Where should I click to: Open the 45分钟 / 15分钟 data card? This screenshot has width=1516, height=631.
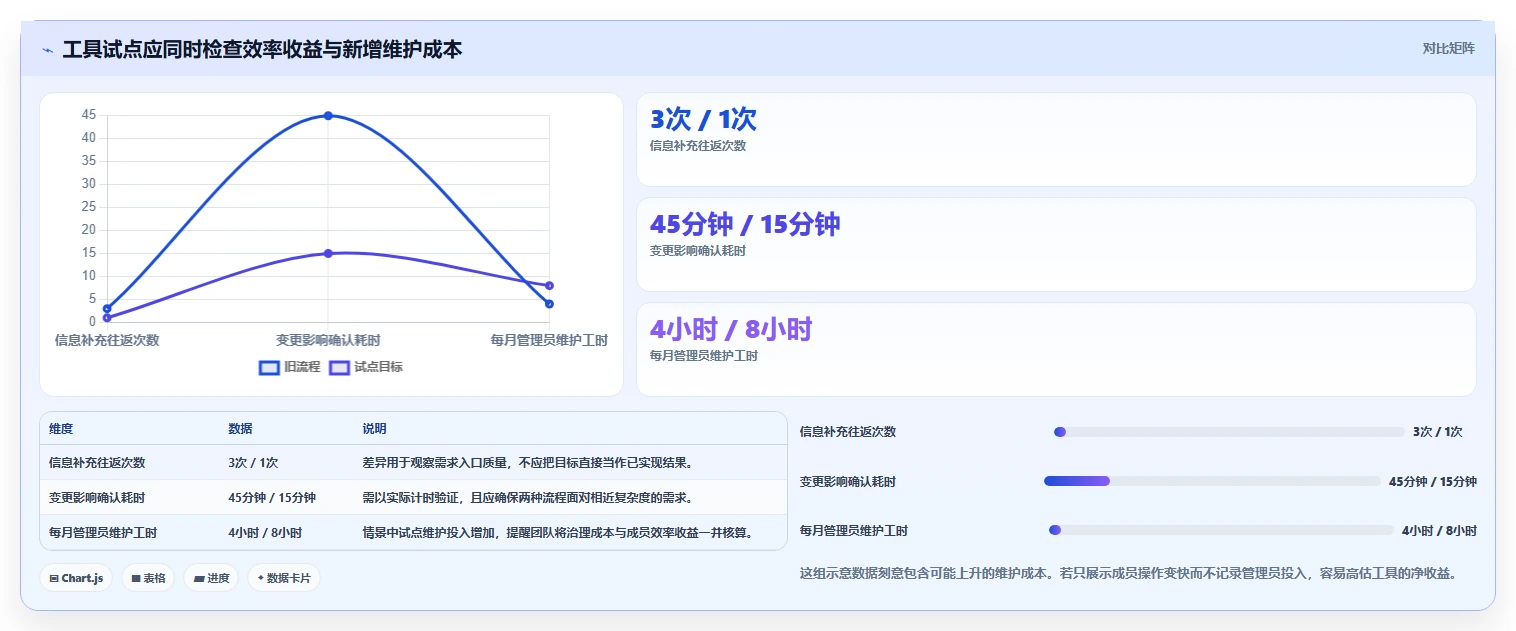click(1056, 245)
